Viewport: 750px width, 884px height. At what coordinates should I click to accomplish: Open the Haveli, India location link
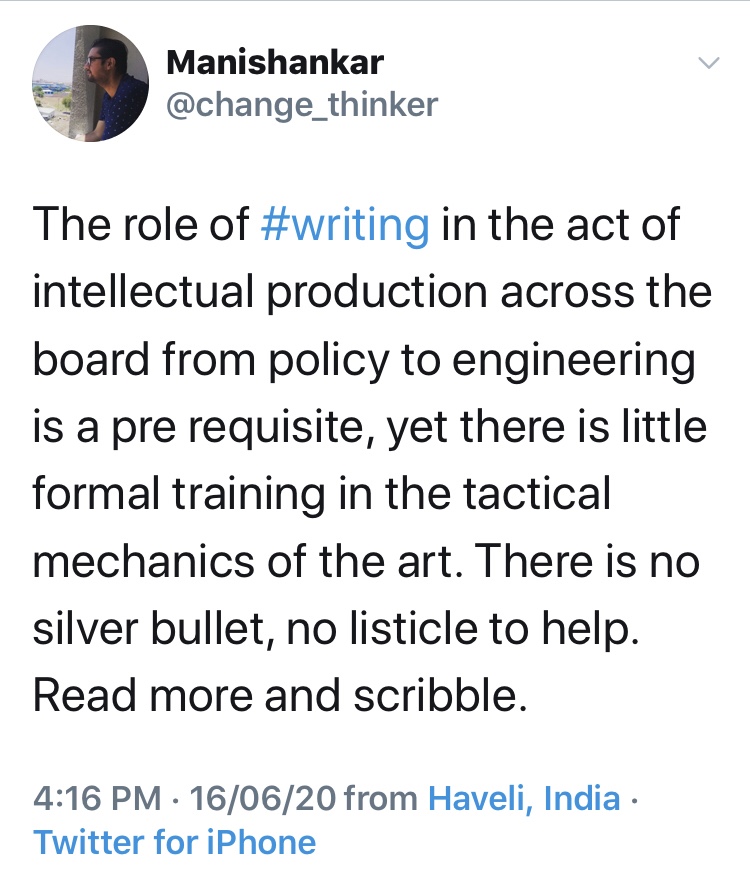(x=524, y=799)
